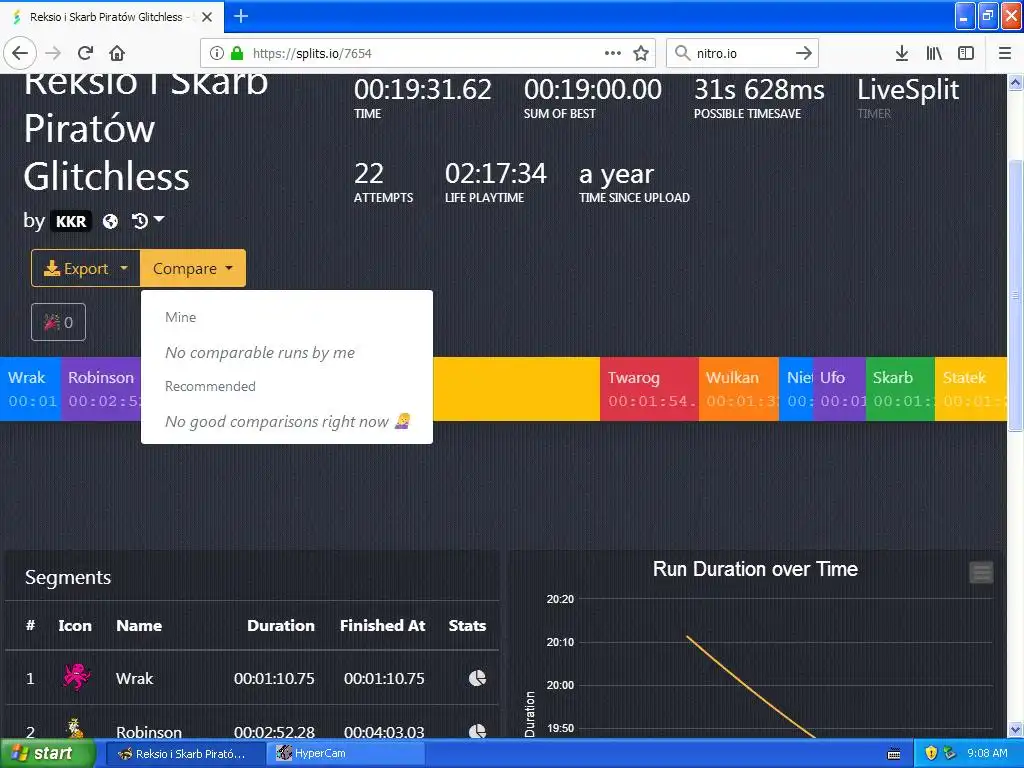The width and height of the screenshot is (1024, 768).
Task: Open the browser library icon
Action: point(934,53)
